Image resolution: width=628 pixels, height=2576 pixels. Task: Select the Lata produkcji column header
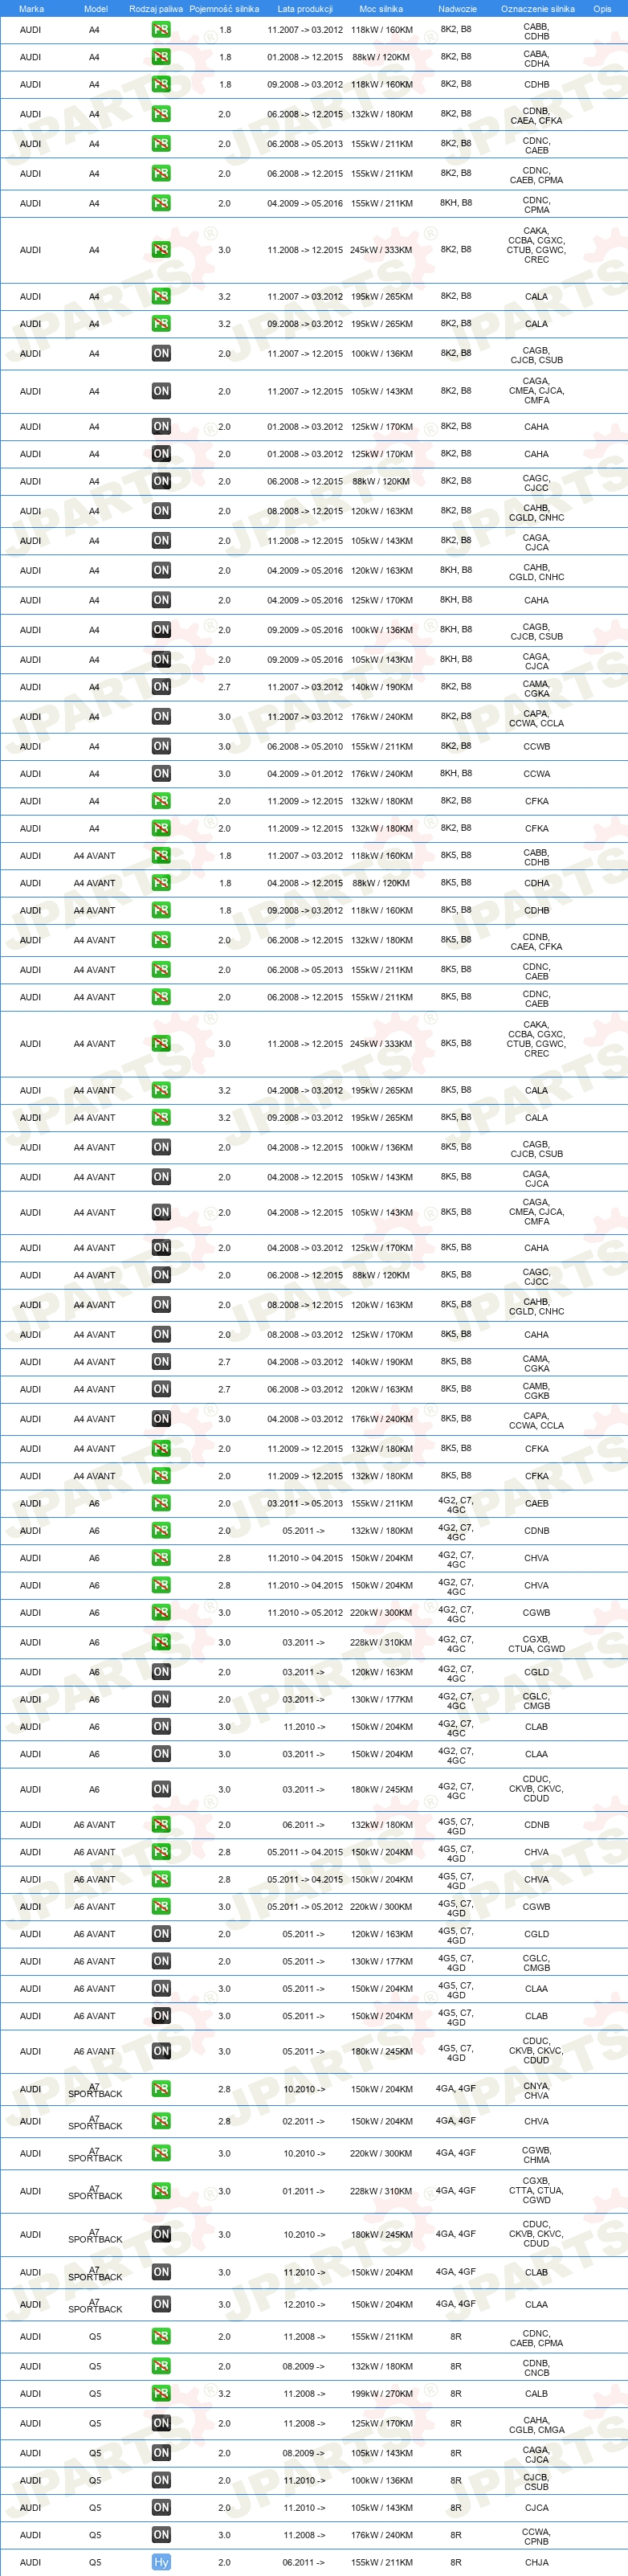point(305,9)
